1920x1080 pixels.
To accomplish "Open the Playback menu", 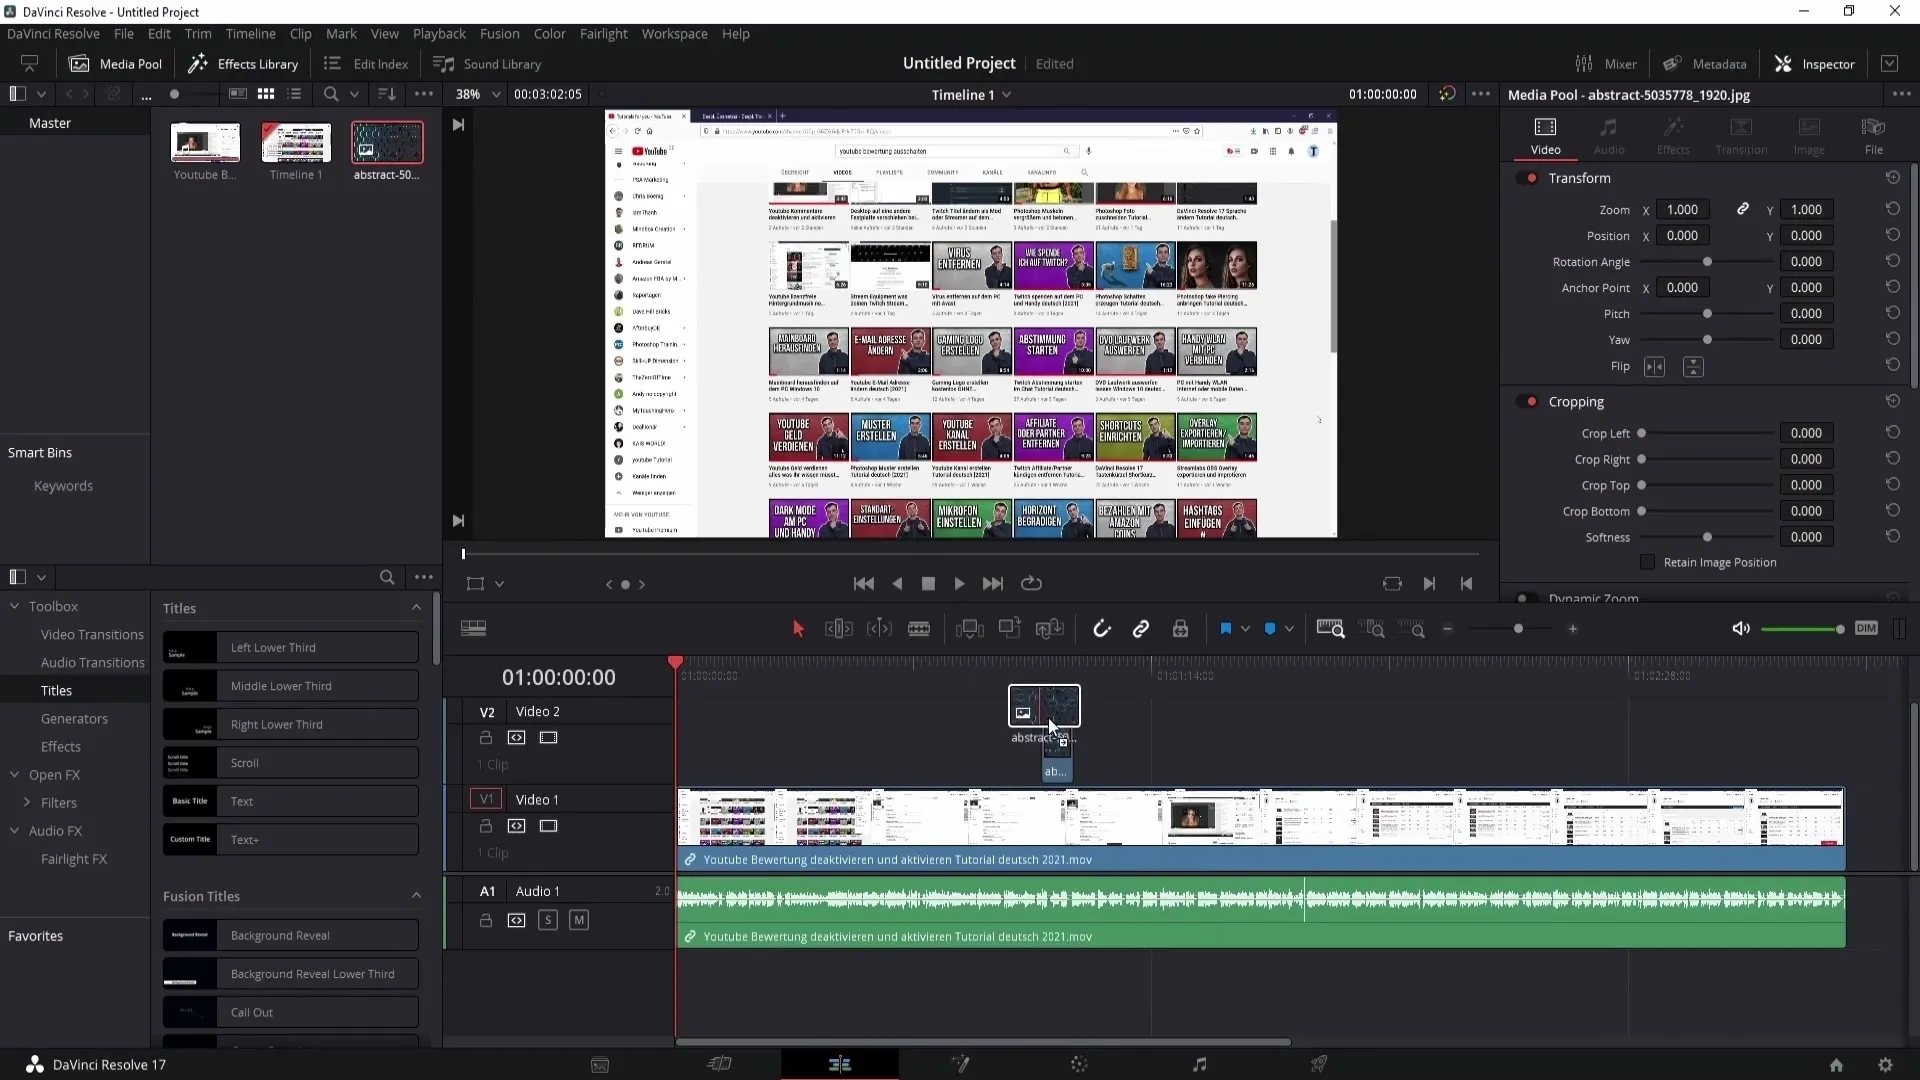I will 438,33.
